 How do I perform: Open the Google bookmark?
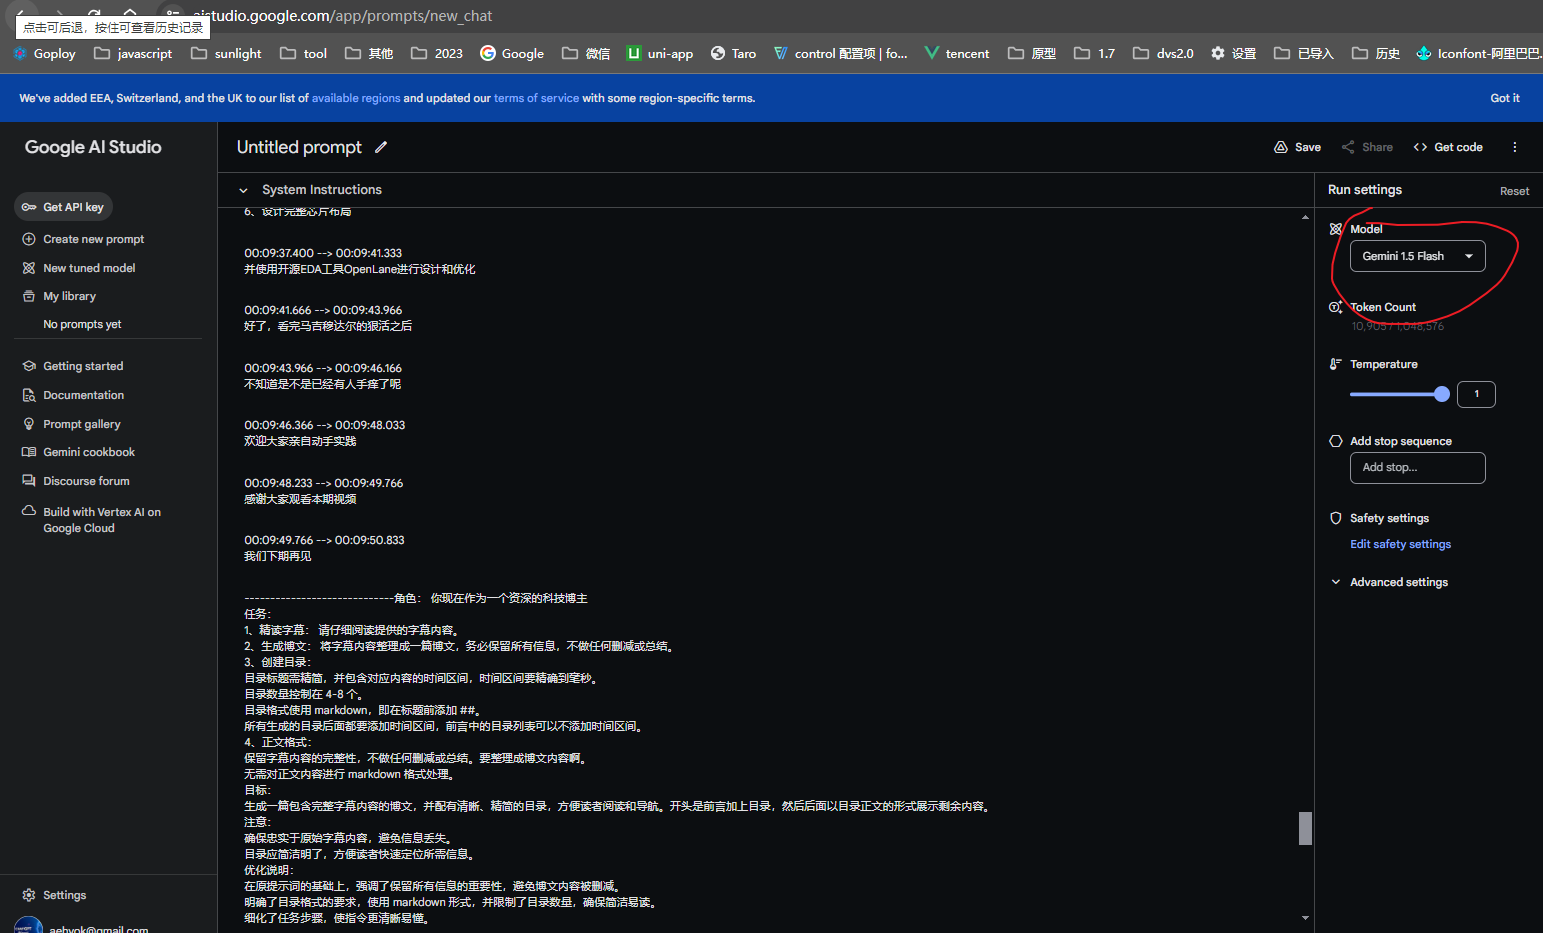pyautogui.click(x=512, y=54)
